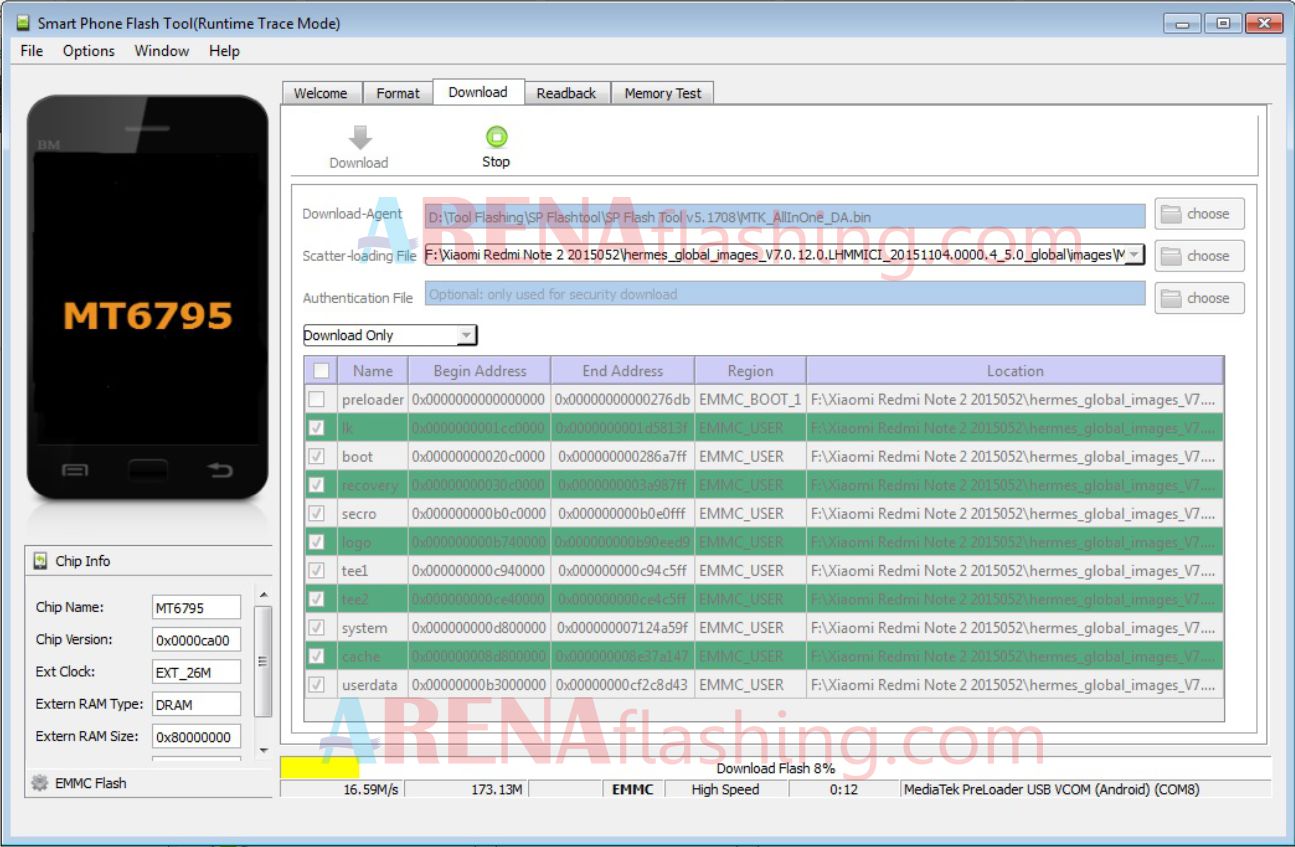
Task: Open the Options menu
Action: coord(89,51)
